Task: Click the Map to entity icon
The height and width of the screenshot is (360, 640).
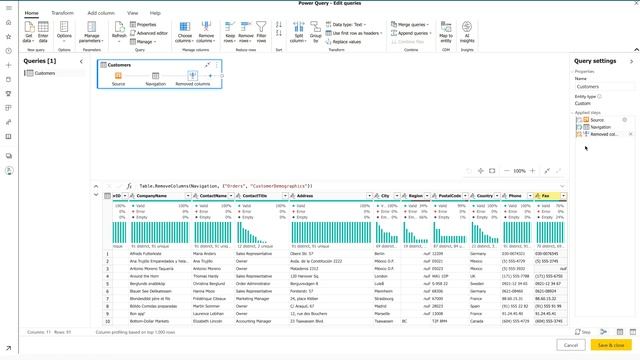Action: tap(446, 27)
